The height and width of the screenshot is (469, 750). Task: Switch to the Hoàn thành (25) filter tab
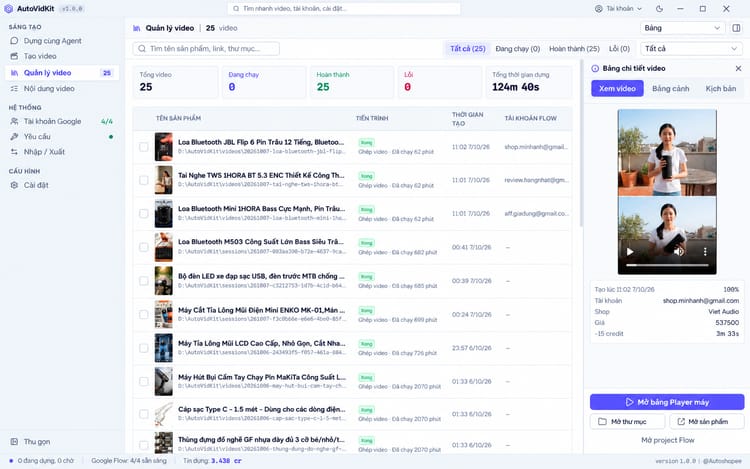pyautogui.click(x=574, y=49)
